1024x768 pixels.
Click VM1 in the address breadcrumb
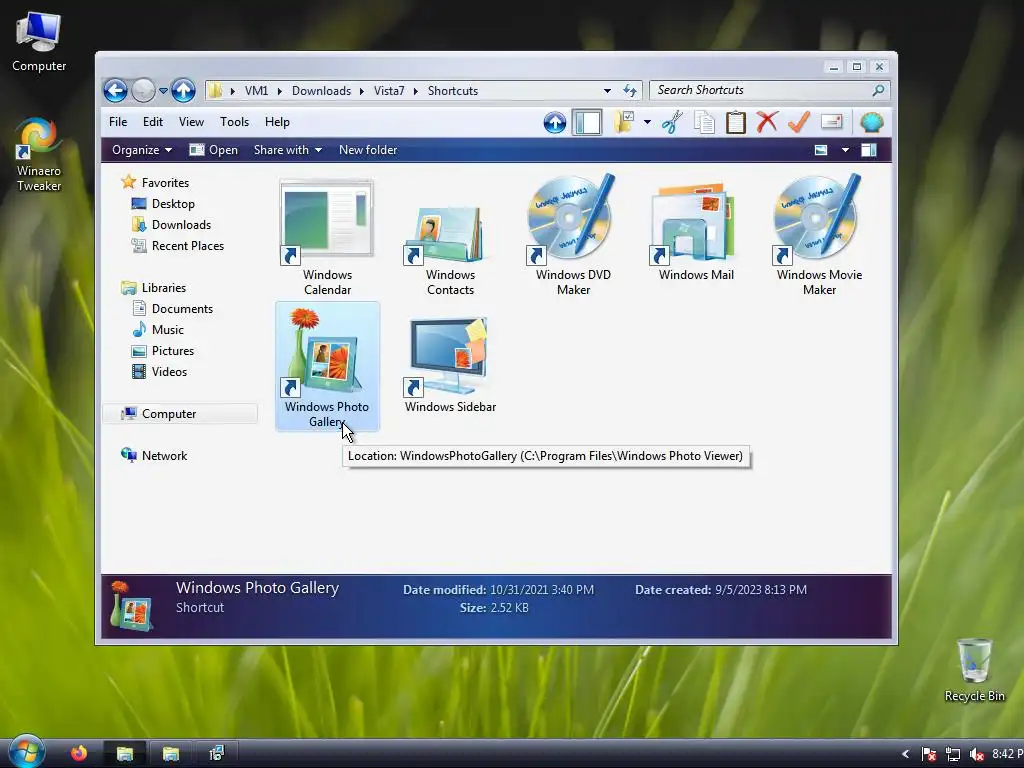(257, 91)
